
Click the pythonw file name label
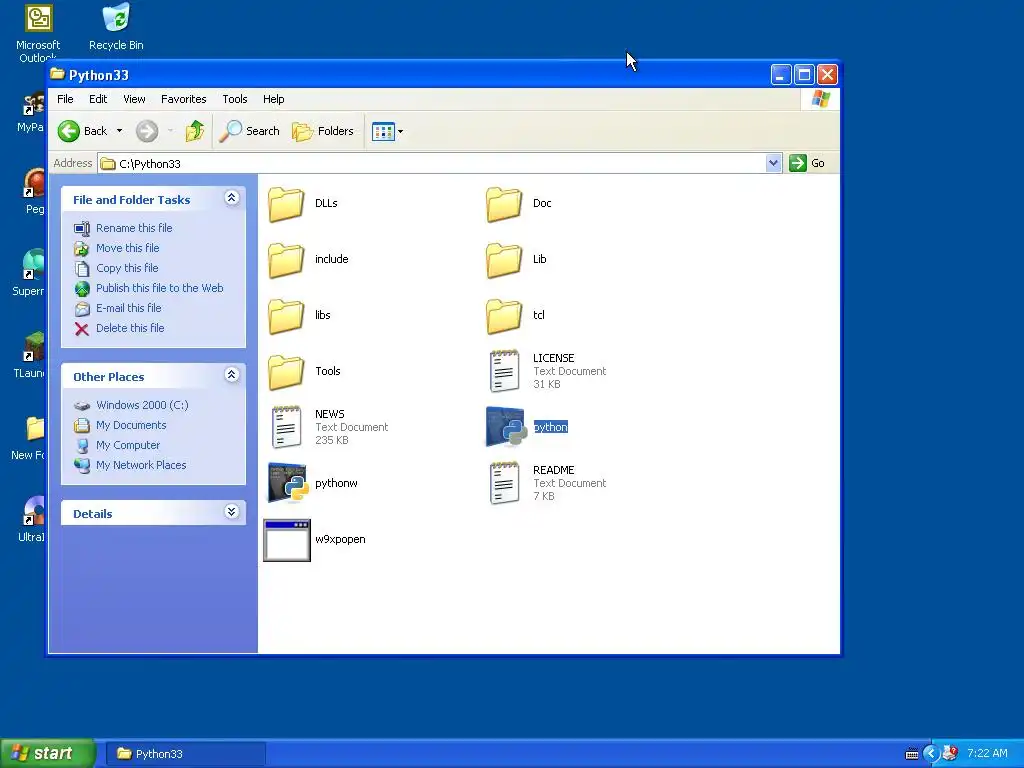[x=336, y=483]
